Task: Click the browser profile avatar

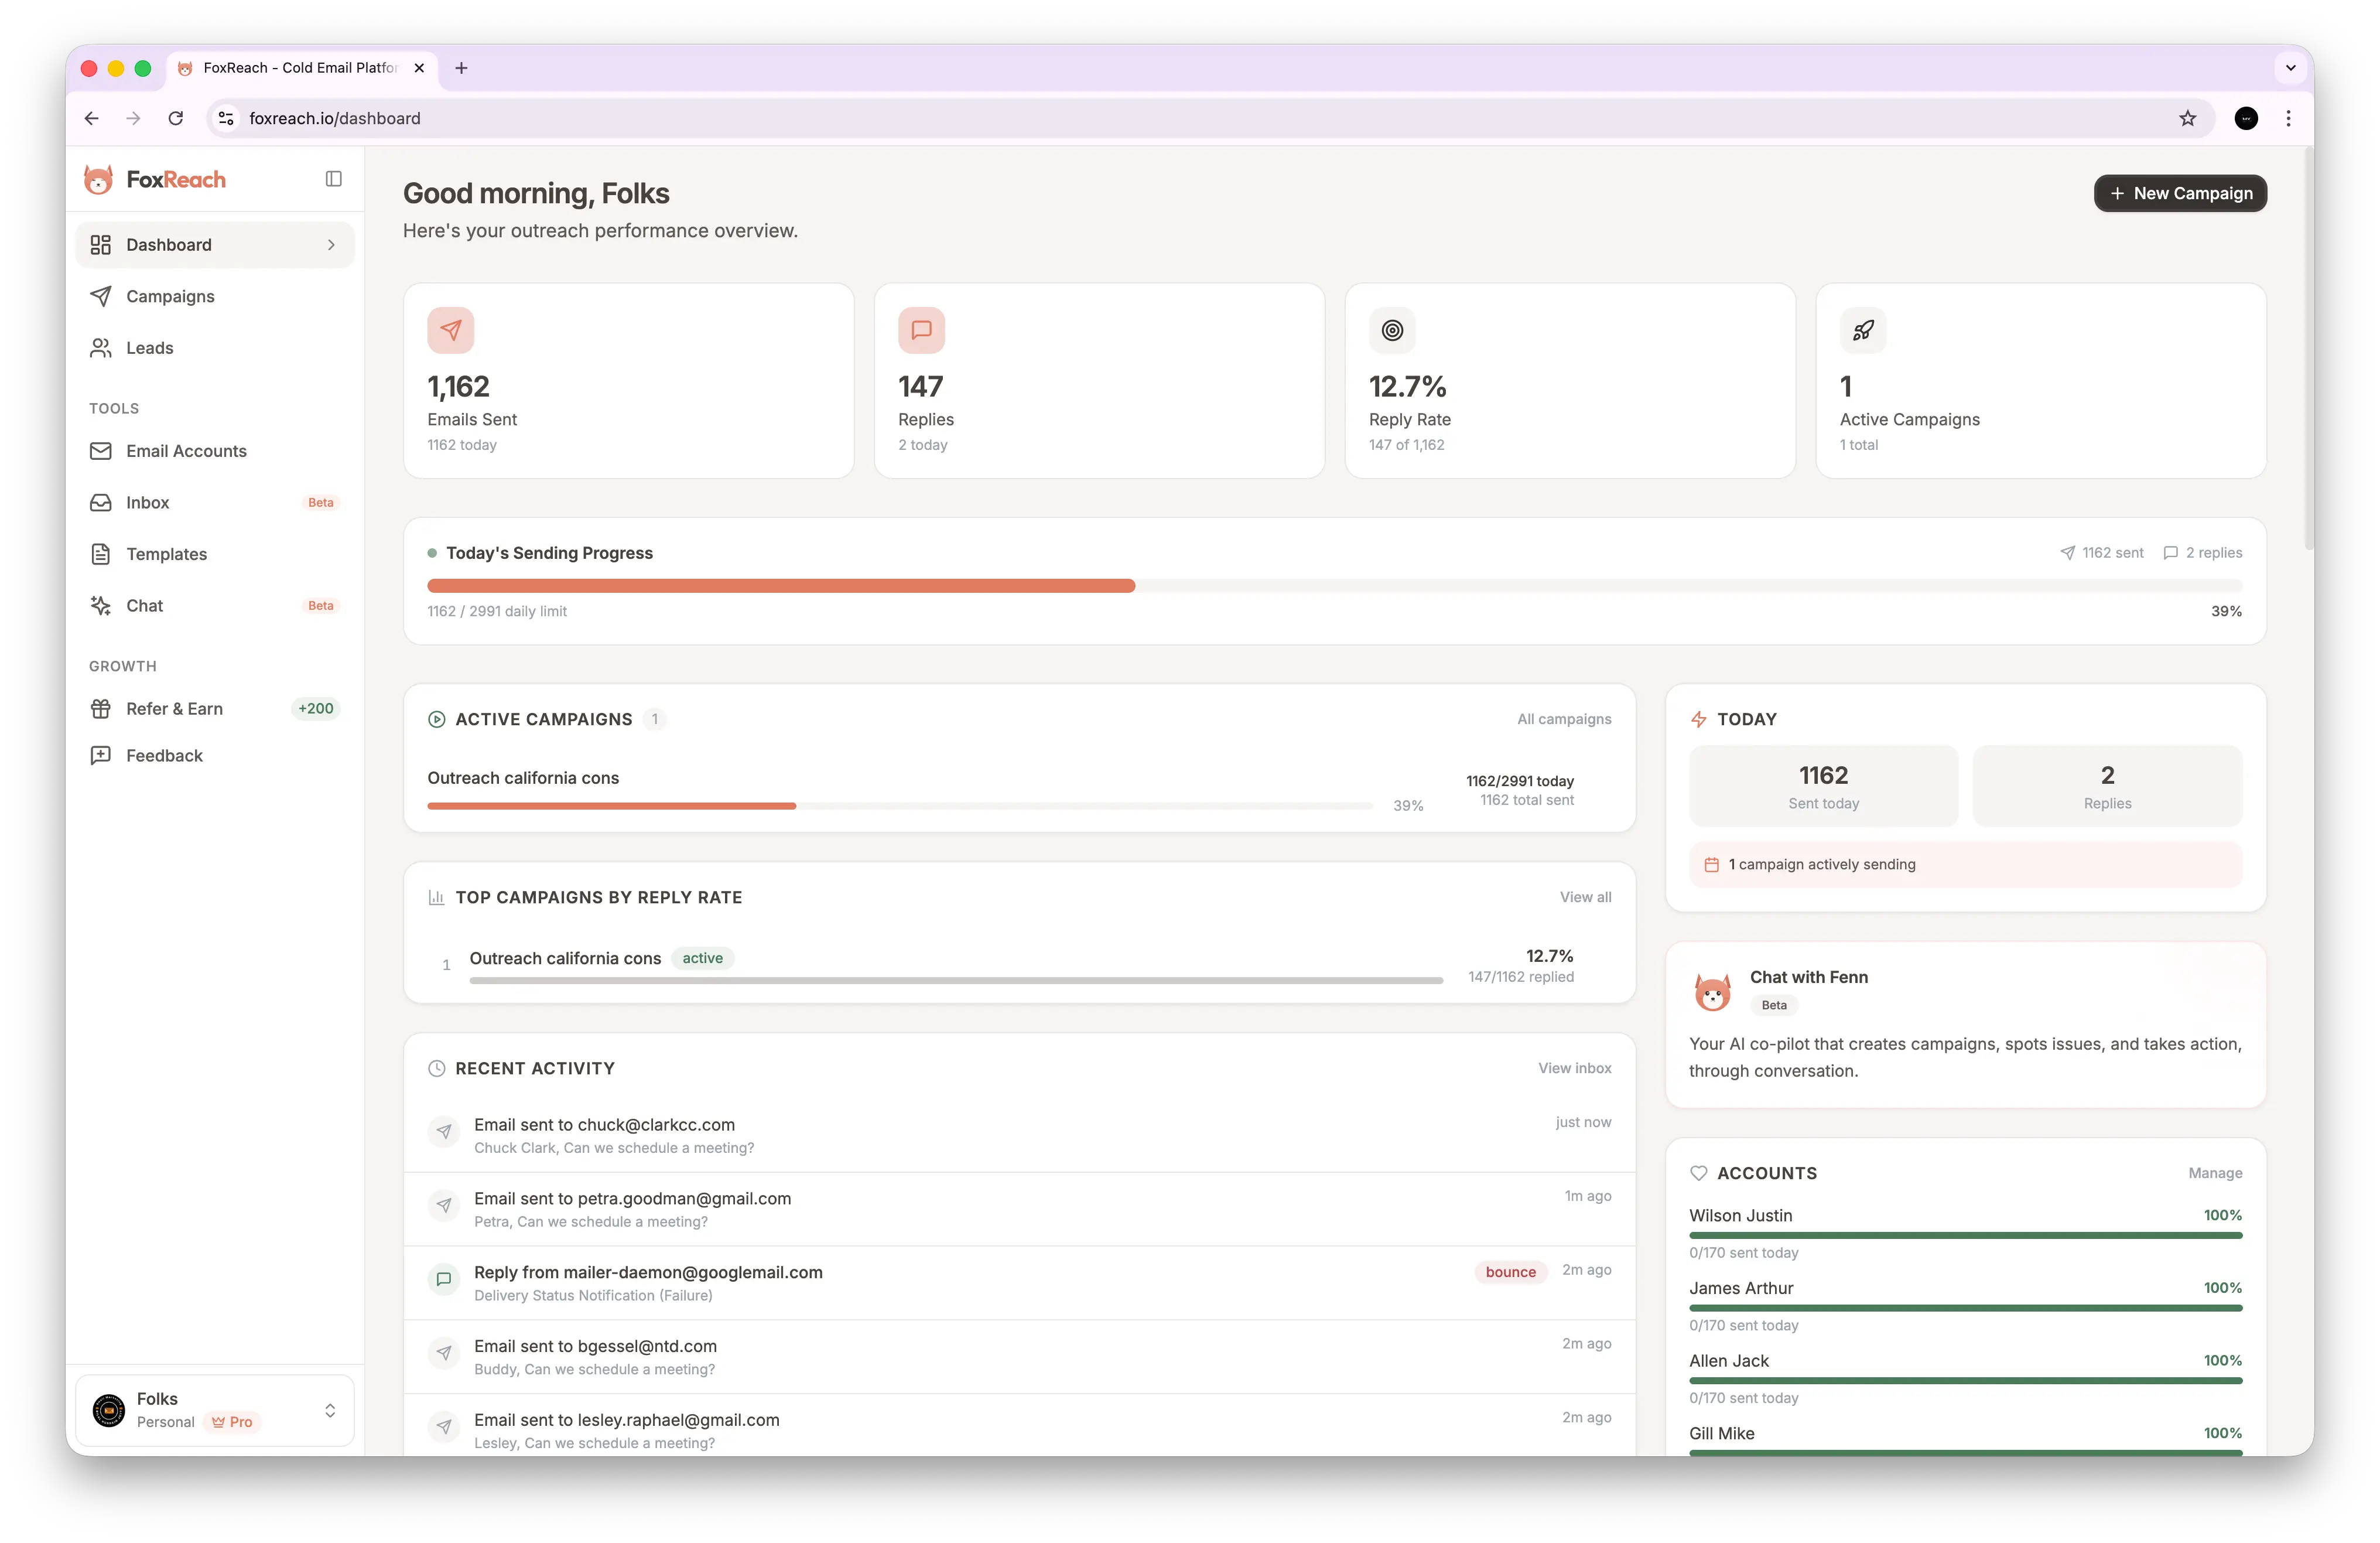Action: click(2246, 118)
